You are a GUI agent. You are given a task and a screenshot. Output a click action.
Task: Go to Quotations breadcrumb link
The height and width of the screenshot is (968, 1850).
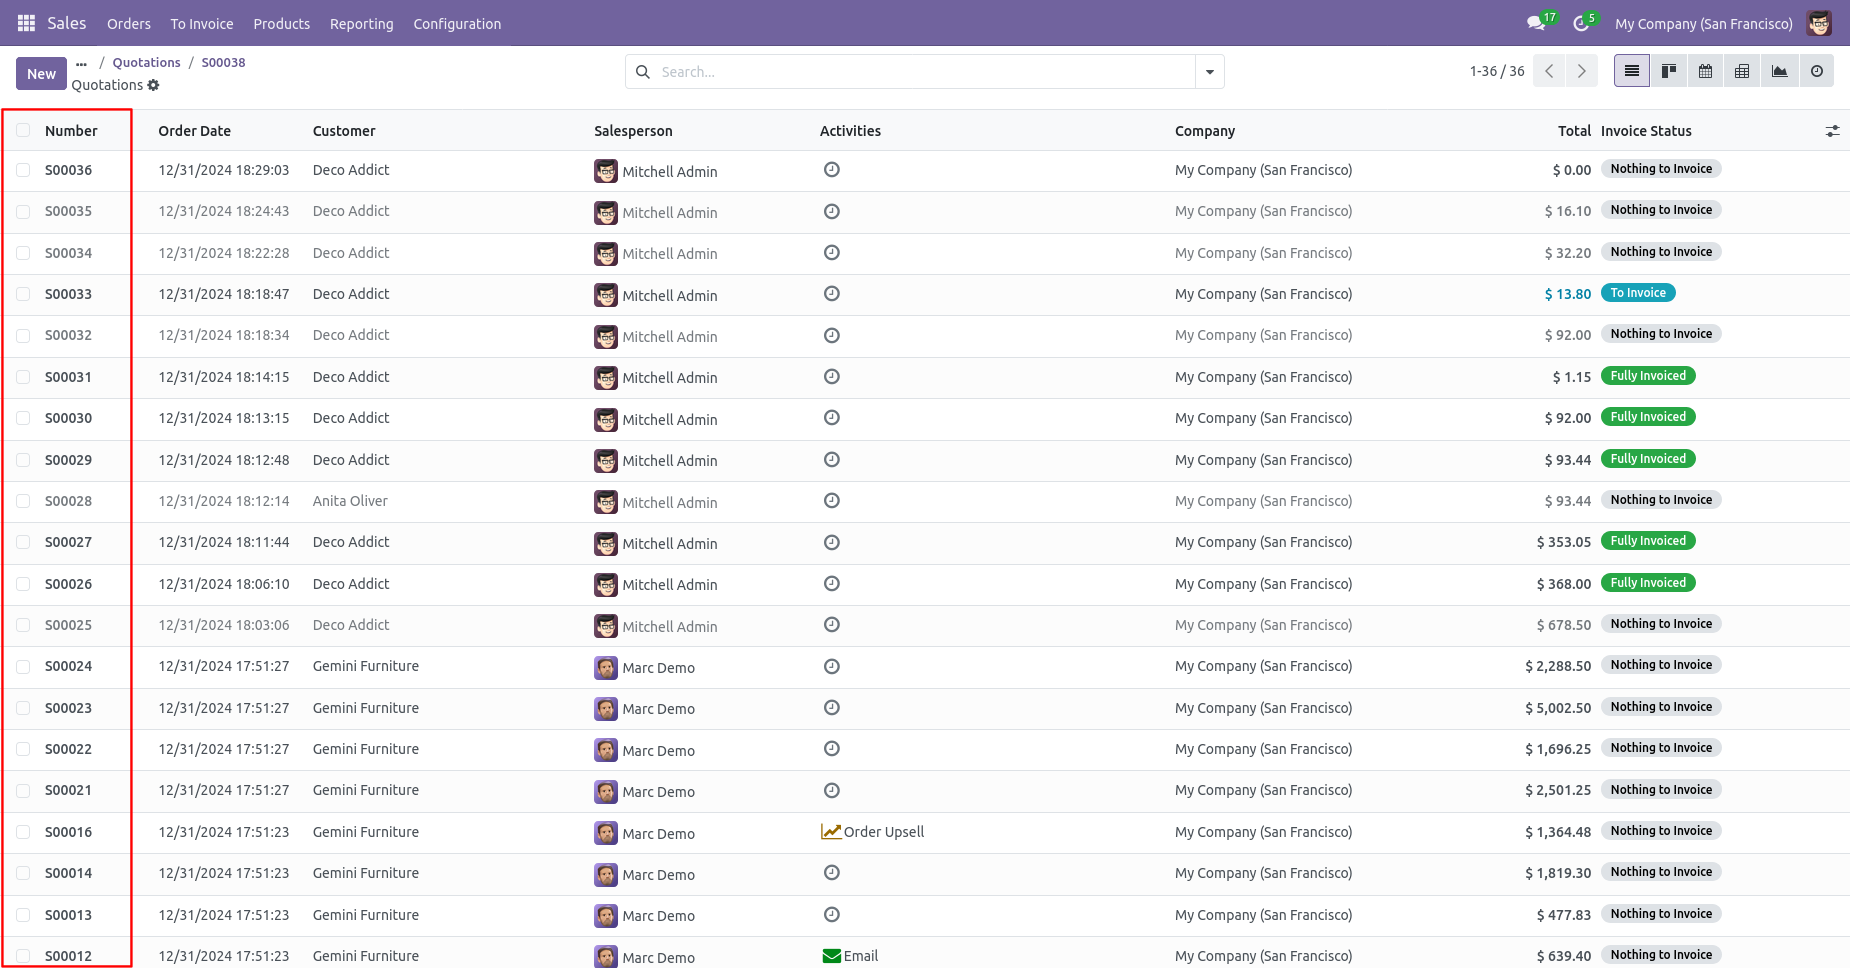coord(146,62)
